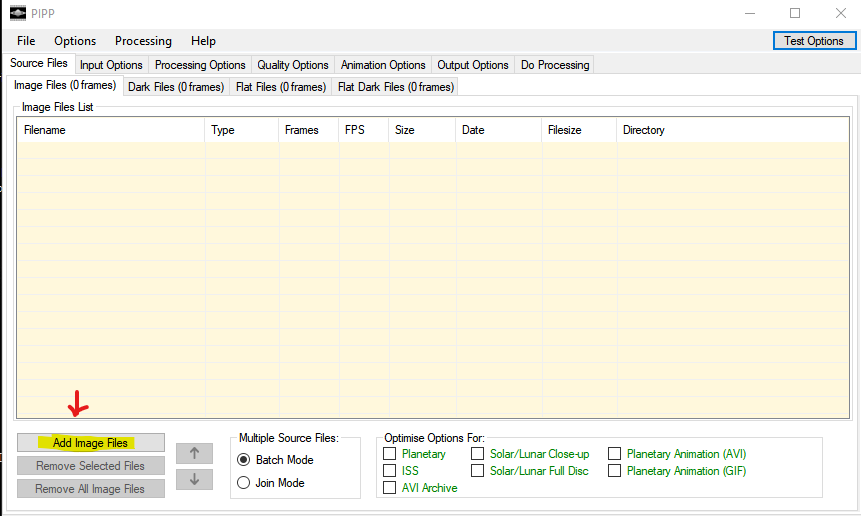Move selected file up with arrow button
The image size is (861, 516).
click(x=194, y=453)
